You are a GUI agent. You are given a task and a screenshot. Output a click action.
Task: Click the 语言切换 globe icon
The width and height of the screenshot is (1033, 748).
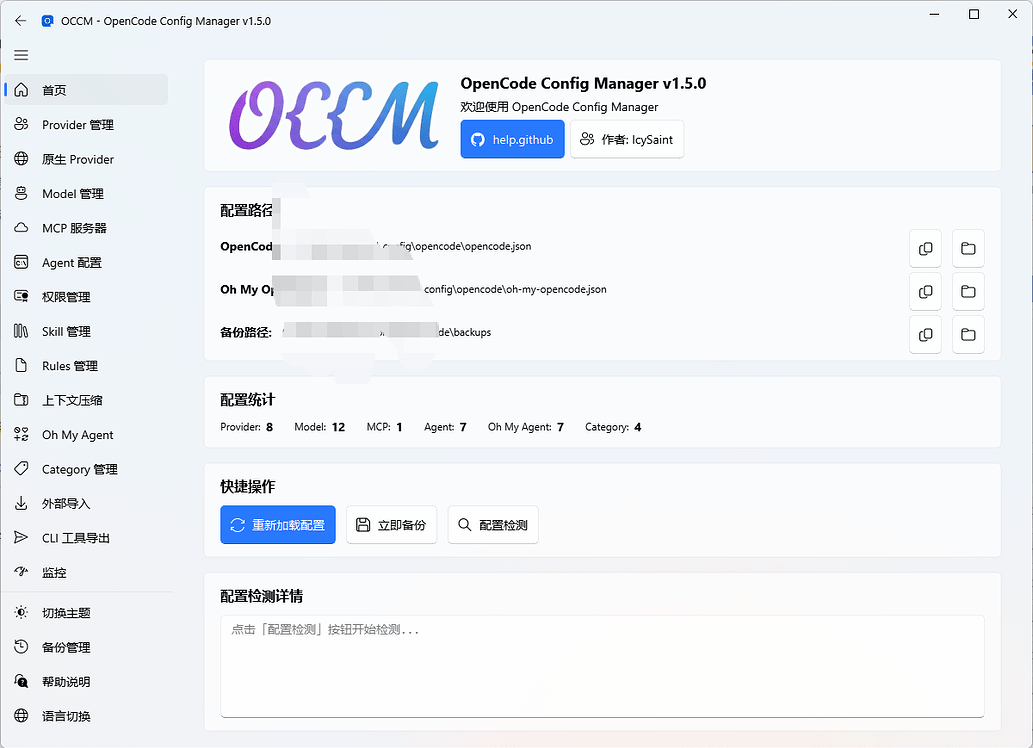pos(21,715)
